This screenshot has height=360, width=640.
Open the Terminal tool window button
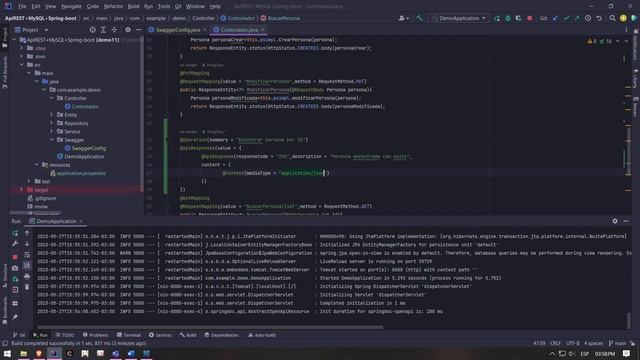pos(129,335)
